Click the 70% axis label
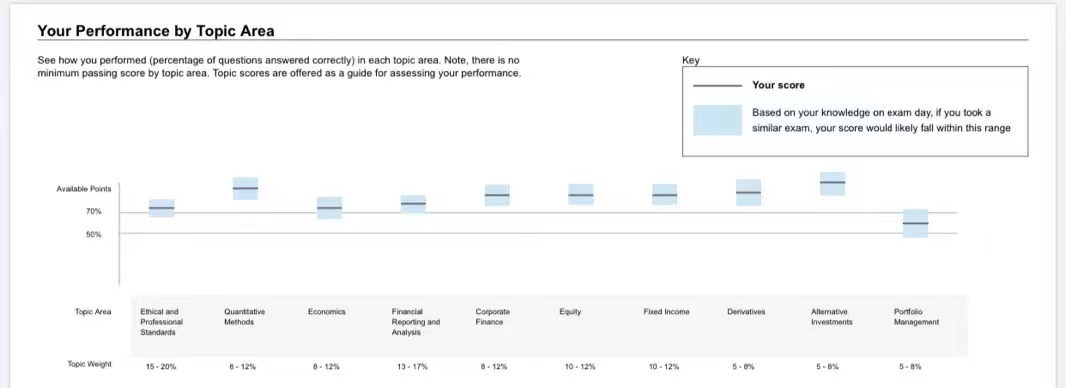The image size is (1066, 388). (x=93, y=212)
